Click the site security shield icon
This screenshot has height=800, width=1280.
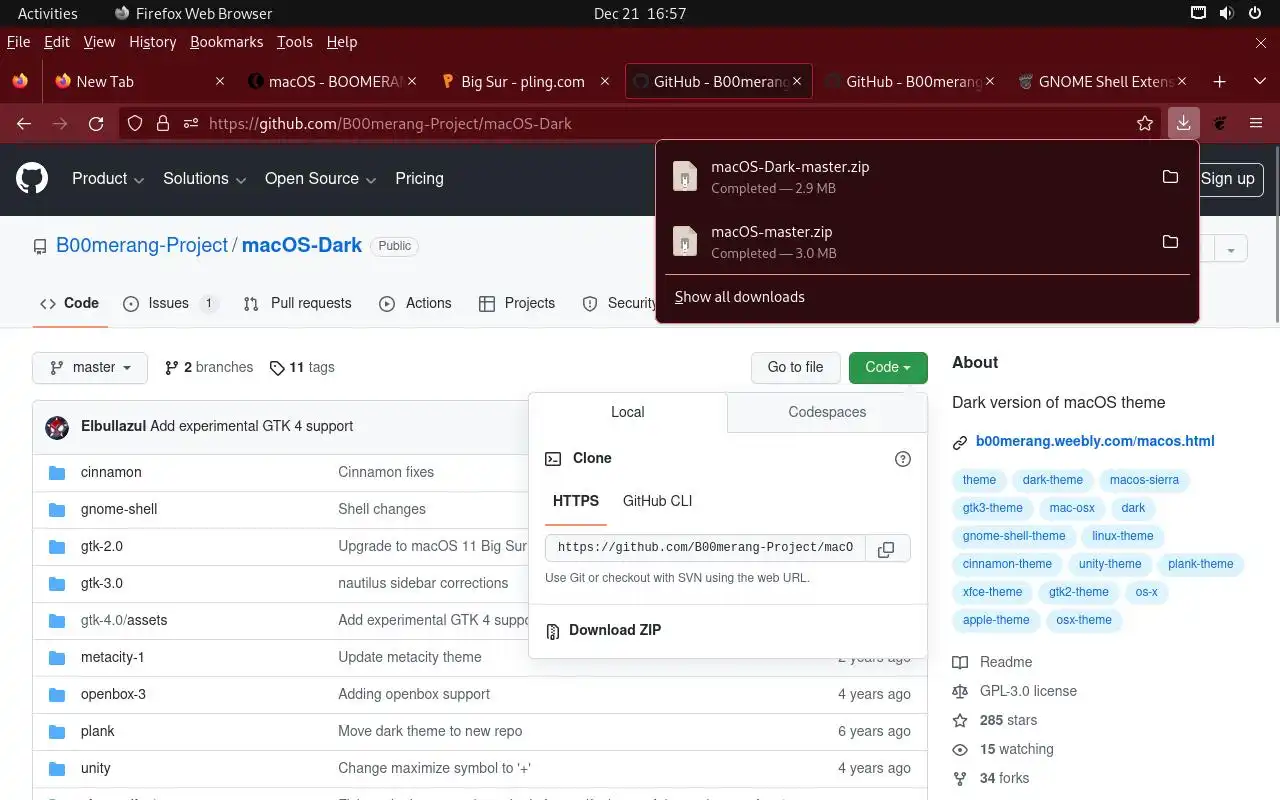pyautogui.click(x=135, y=123)
